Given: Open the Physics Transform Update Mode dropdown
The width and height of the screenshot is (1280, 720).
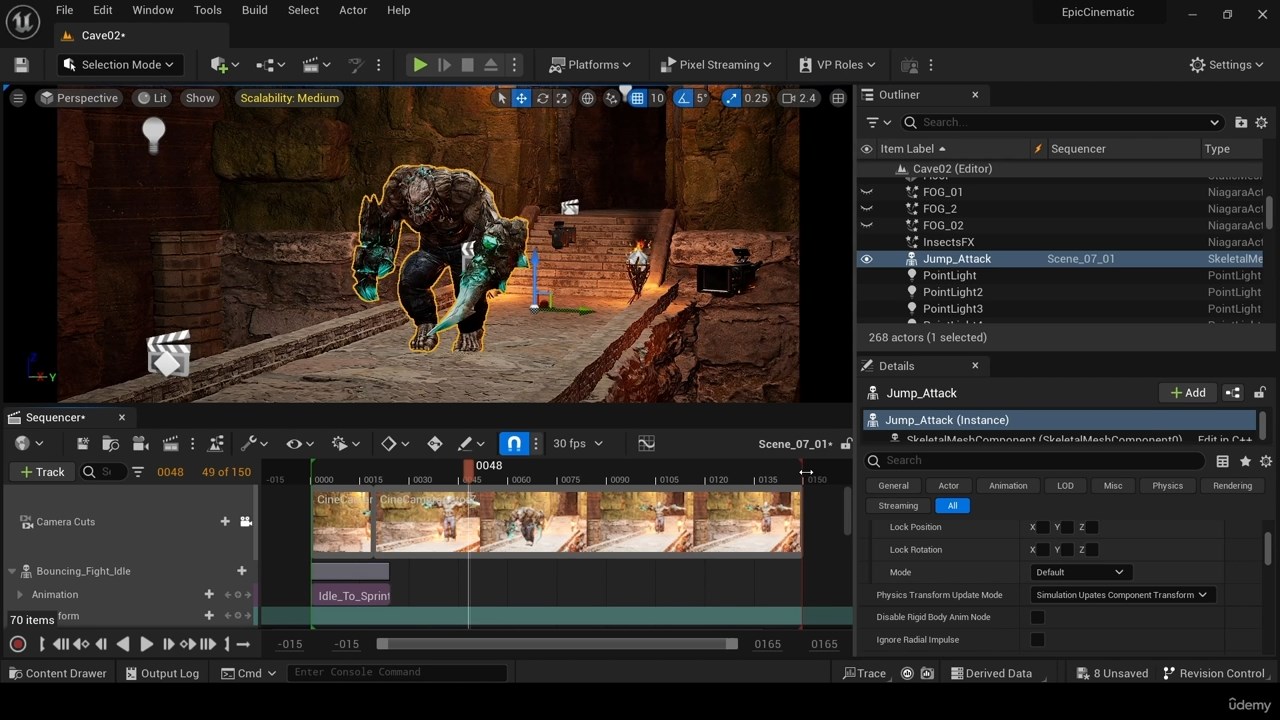Looking at the screenshot, I should click(1122, 595).
